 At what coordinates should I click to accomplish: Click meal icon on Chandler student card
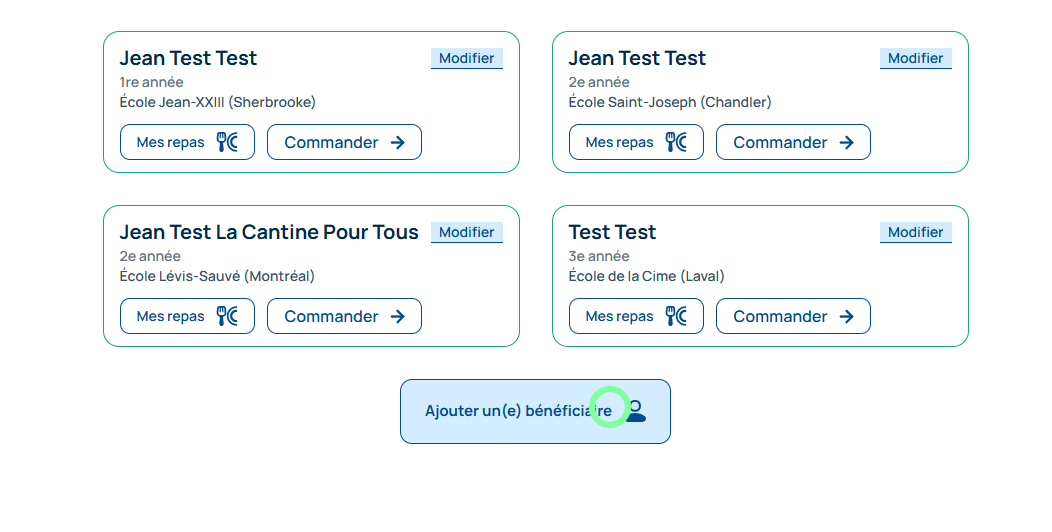click(677, 142)
